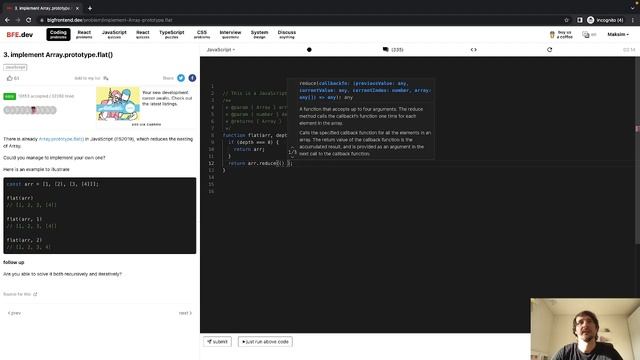This screenshot has height=360, width=640.
Task: Click the 'function flat(arr, depth' line in editor
Action: [x=255, y=135]
